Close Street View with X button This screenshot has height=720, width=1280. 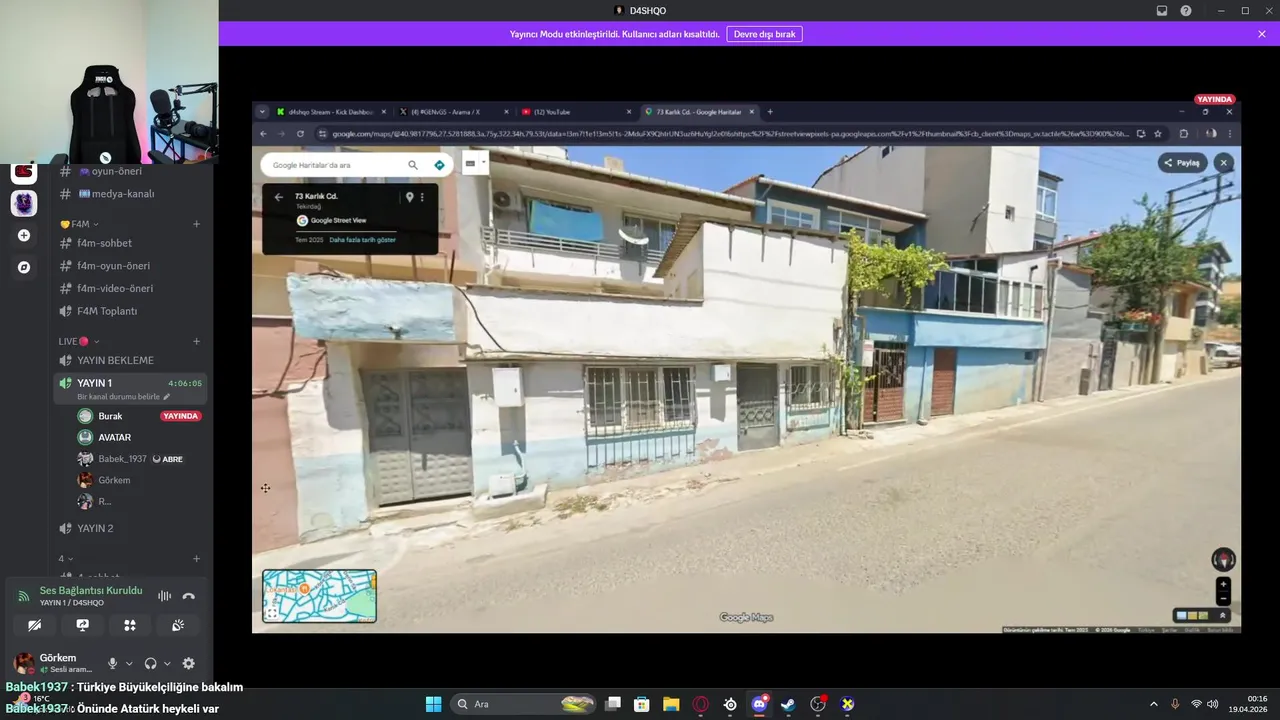[x=1223, y=162]
